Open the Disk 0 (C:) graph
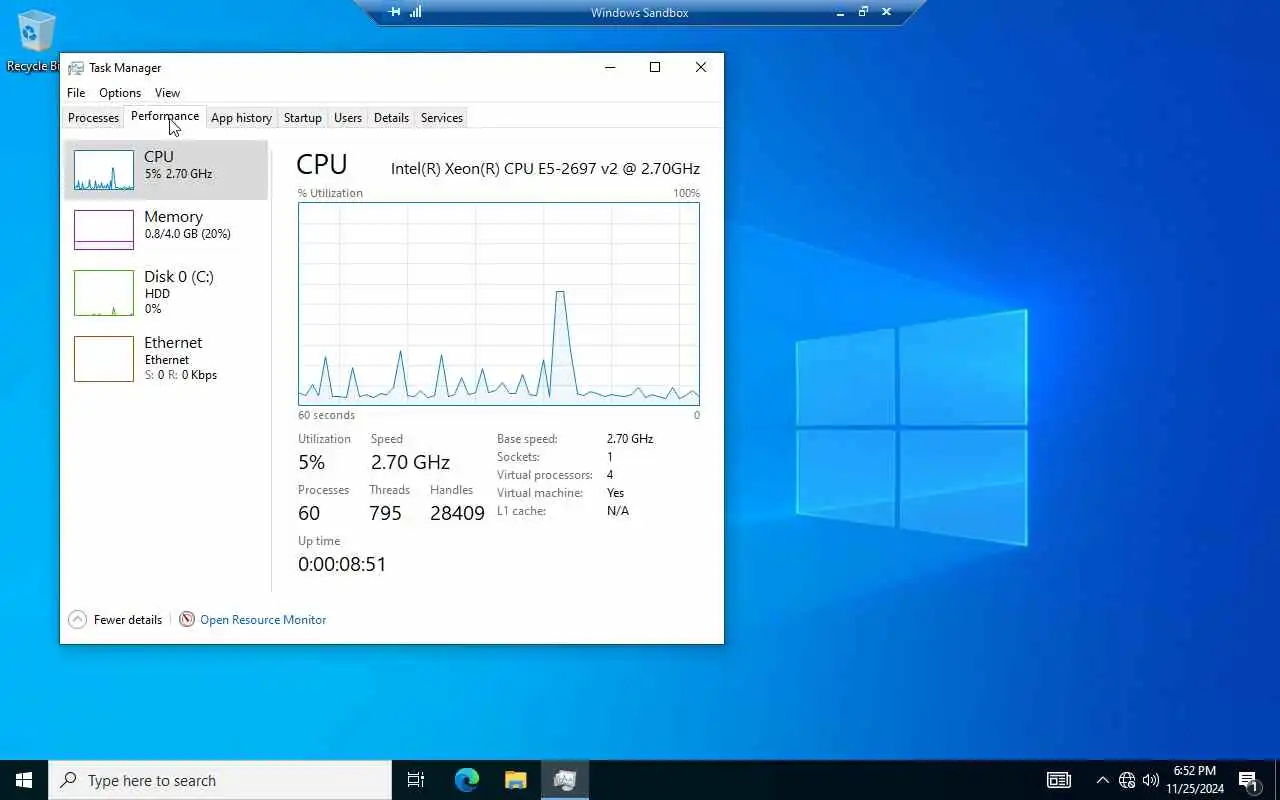The width and height of the screenshot is (1280, 800). tap(104, 292)
